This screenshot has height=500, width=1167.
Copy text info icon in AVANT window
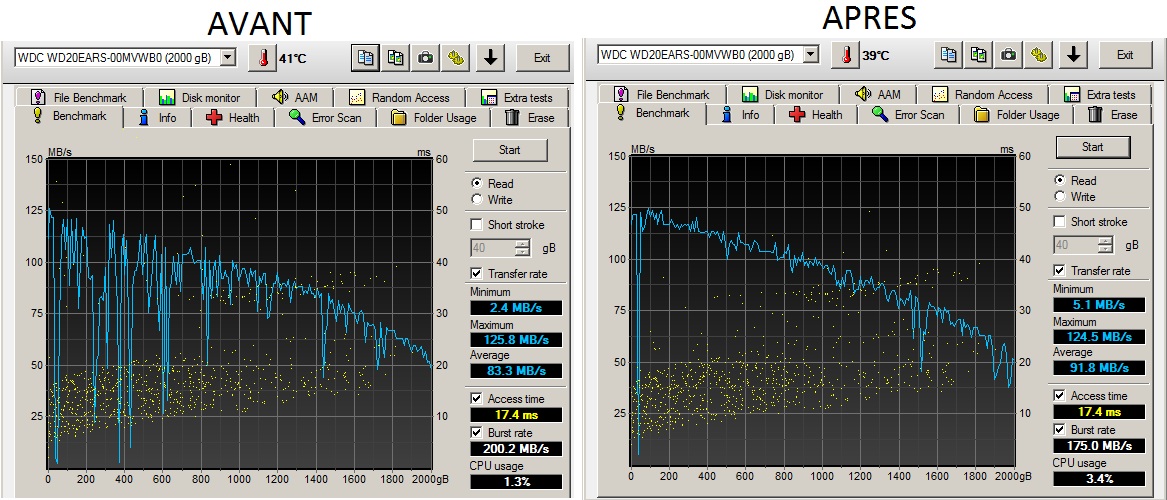pos(365,58)
